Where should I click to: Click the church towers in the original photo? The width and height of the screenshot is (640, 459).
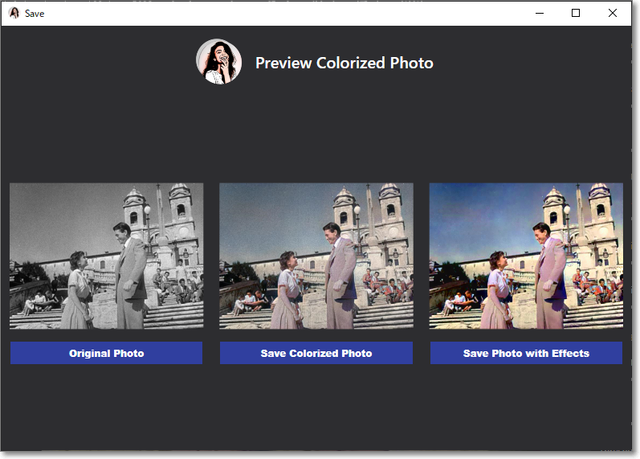(x=160, y=210)
